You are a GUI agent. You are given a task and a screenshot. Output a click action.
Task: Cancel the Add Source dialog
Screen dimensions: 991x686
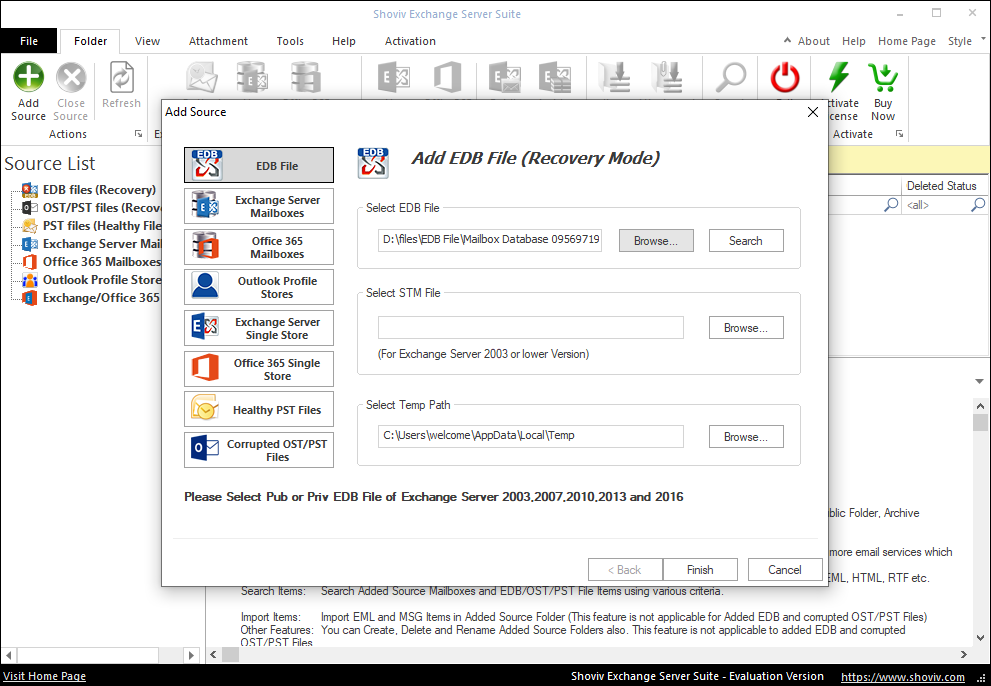tap(785, 570)
